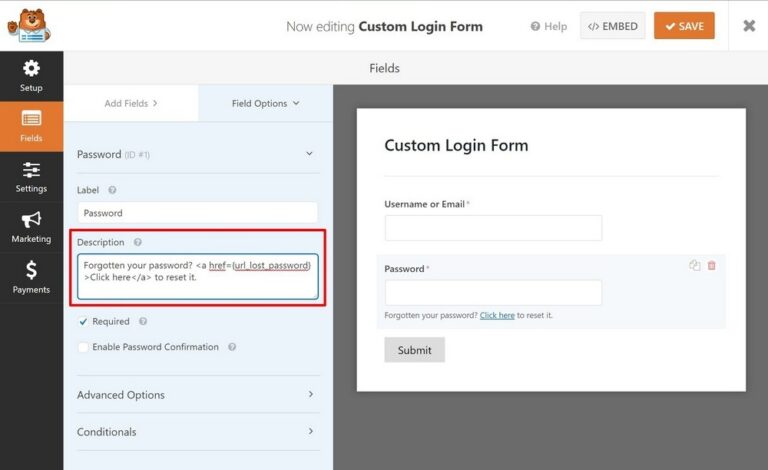The width and height of the screenshot is (768, 470).
Task: Click the orange Save button
Action: (684, 26)
